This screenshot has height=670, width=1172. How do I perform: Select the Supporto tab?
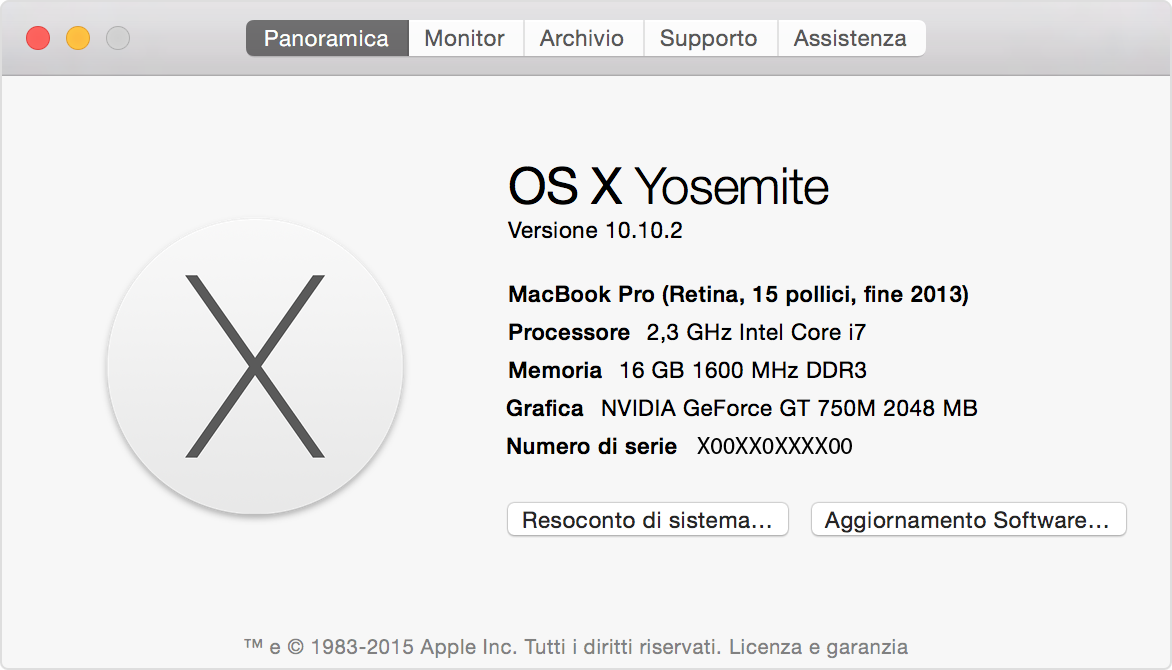(x=708, y=39)
